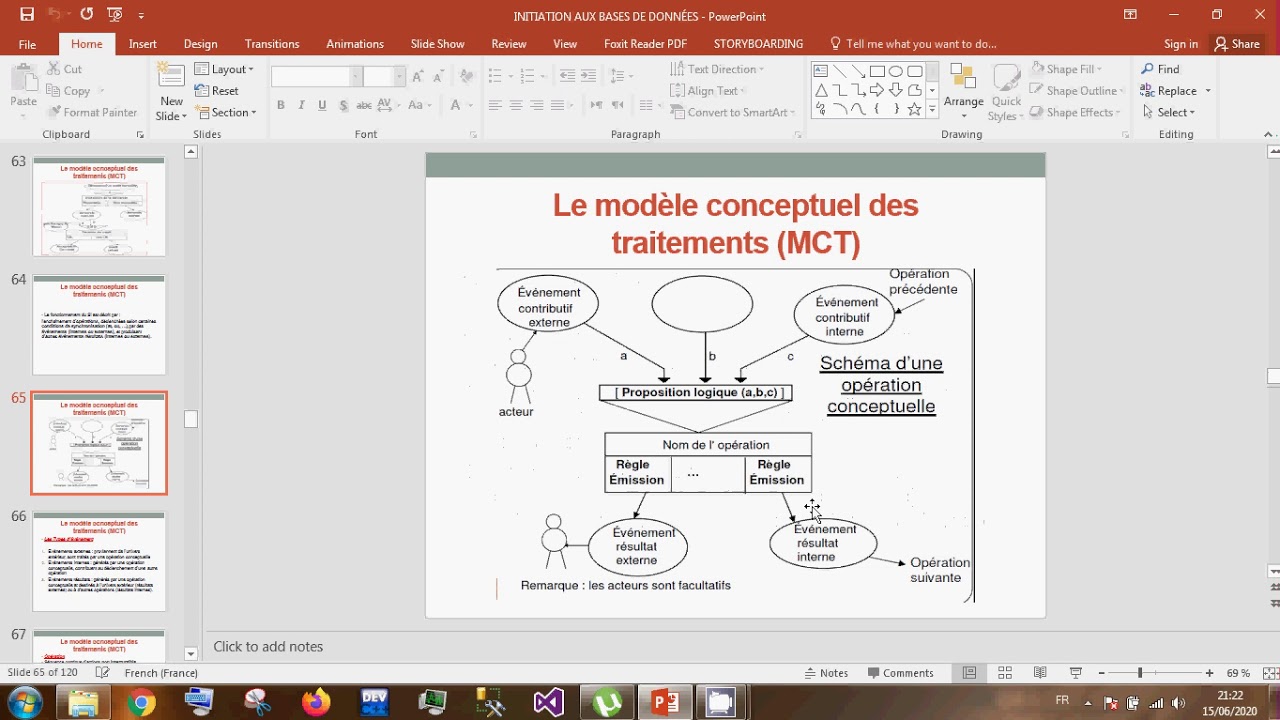Click the Share button
Image resolution: width=1280 pixels, height=720 pixels.
tap(1237, 44)
